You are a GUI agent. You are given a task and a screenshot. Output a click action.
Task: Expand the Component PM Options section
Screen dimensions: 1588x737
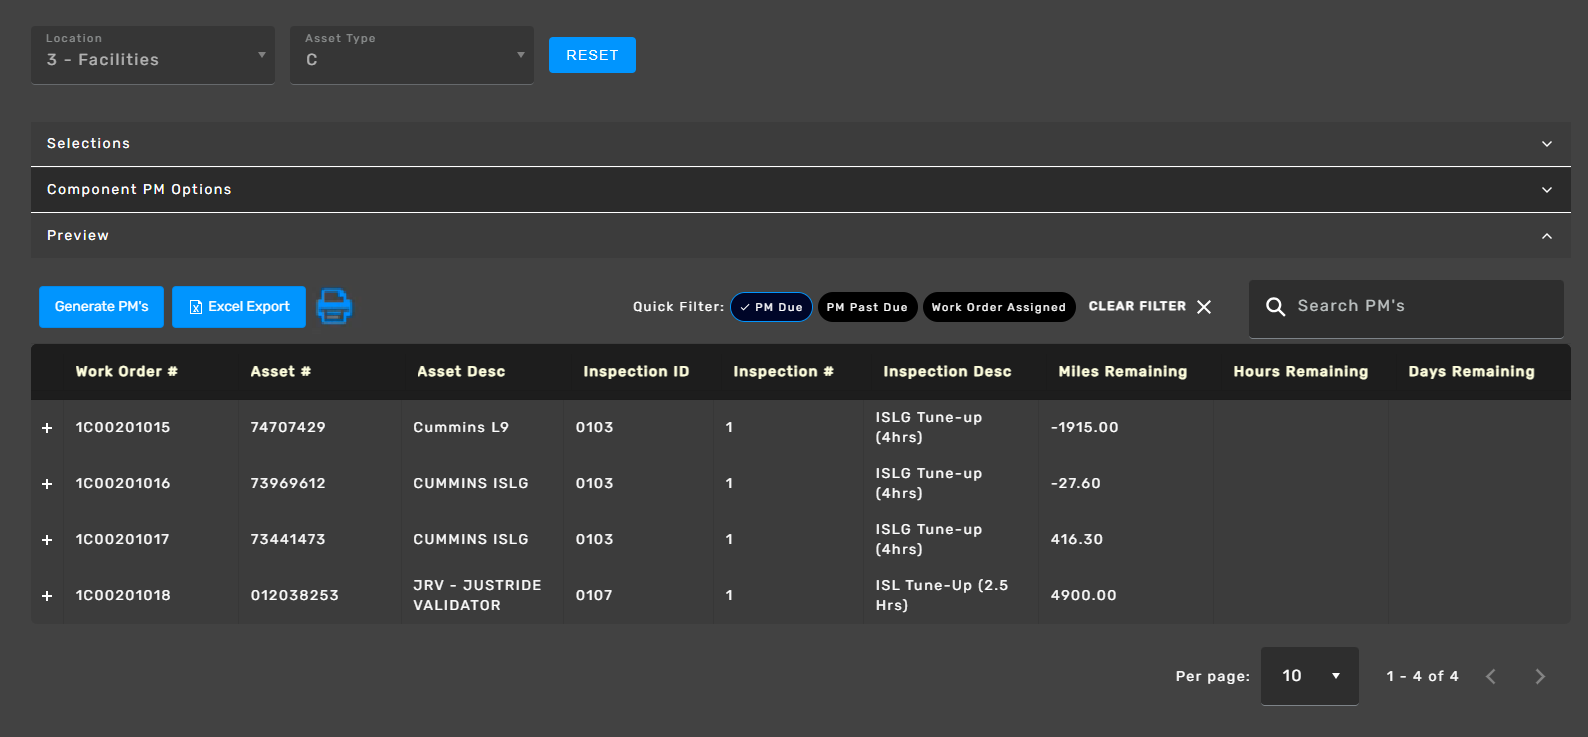click(800, 190)
